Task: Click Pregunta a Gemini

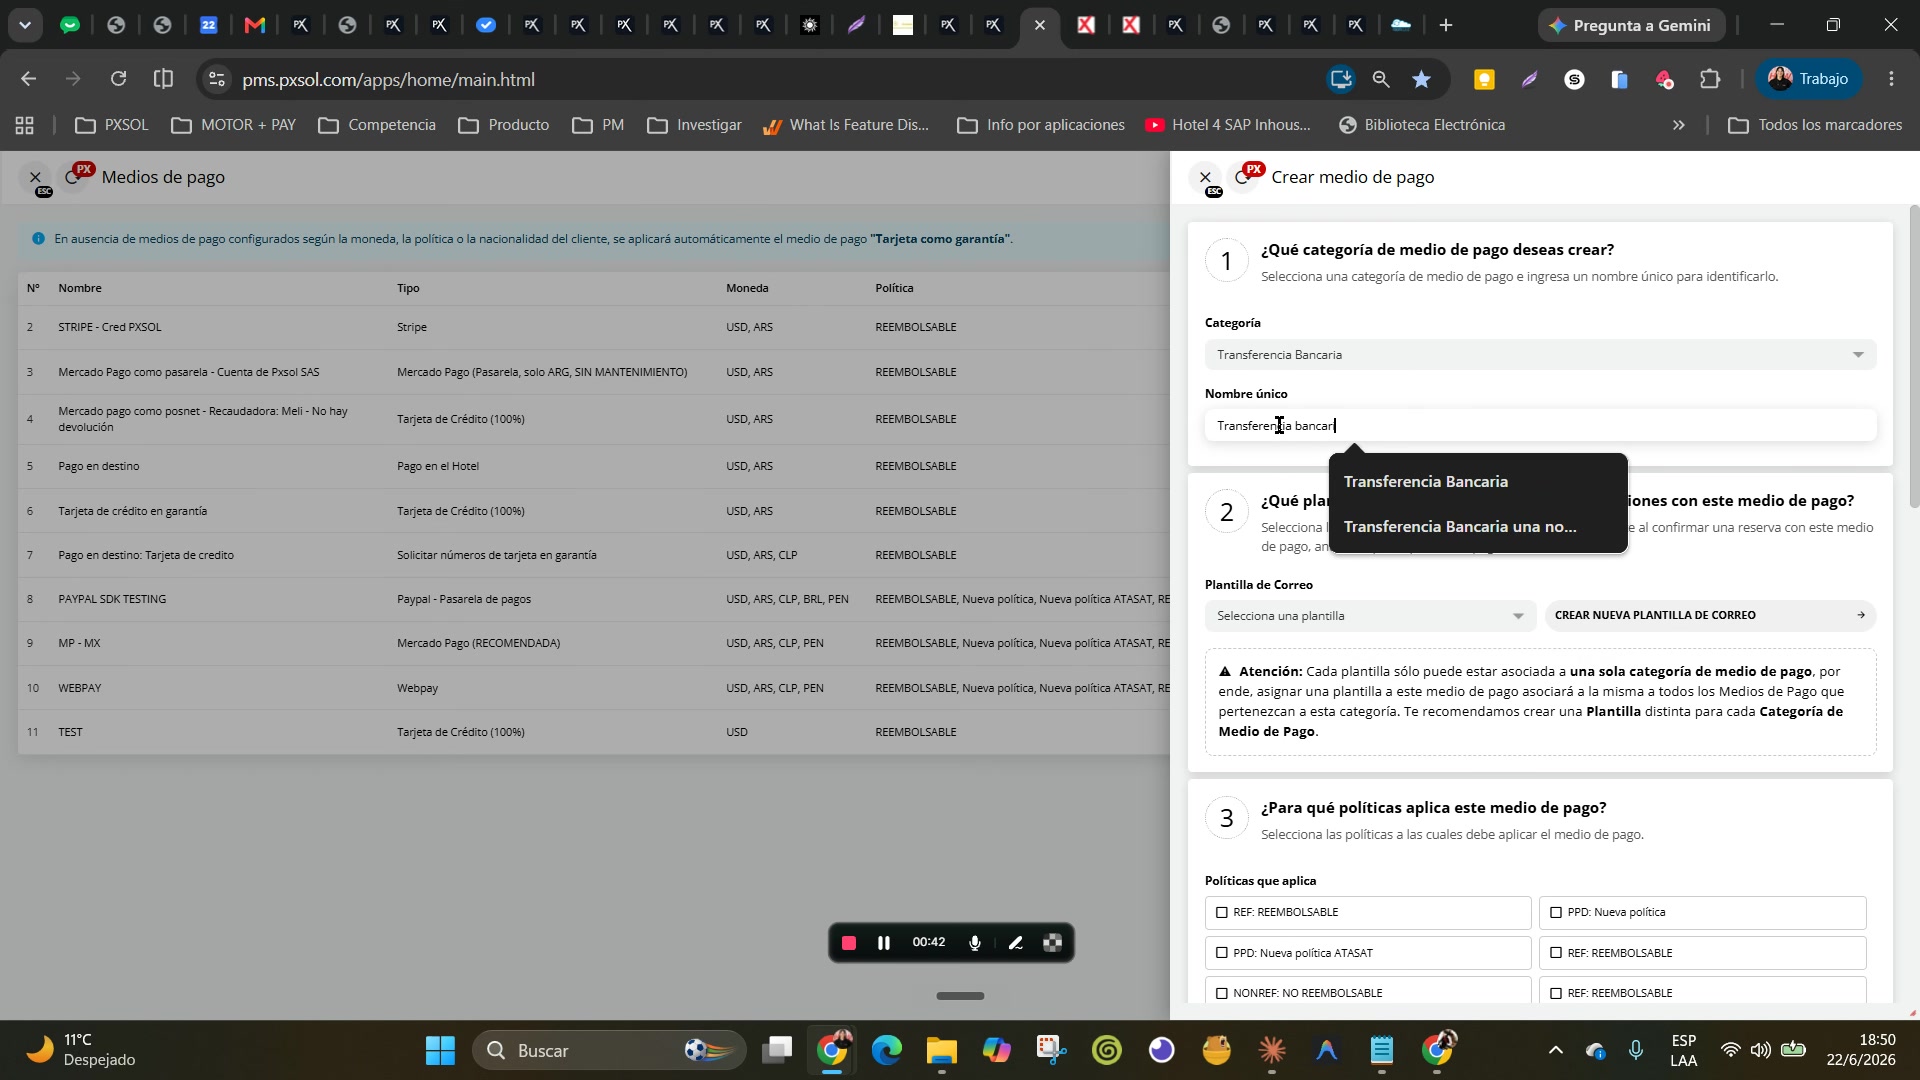Action: pyautogui.click(x=1631, y=25)
